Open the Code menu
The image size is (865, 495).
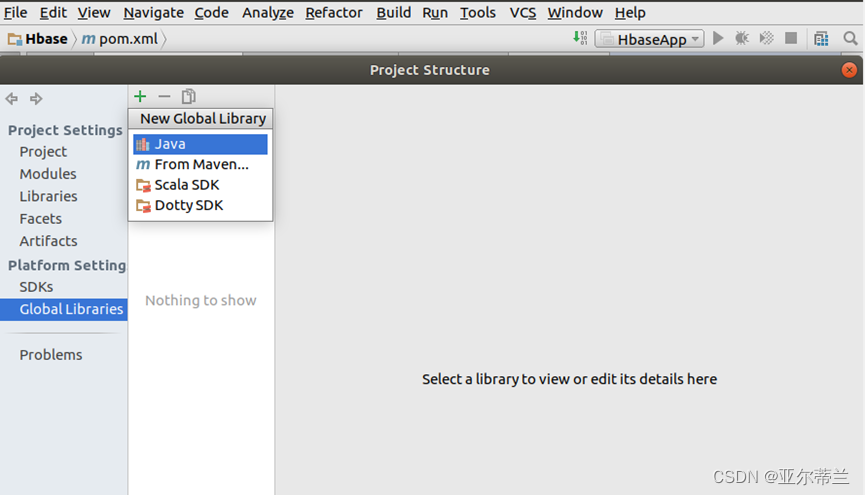coord(211,13)
